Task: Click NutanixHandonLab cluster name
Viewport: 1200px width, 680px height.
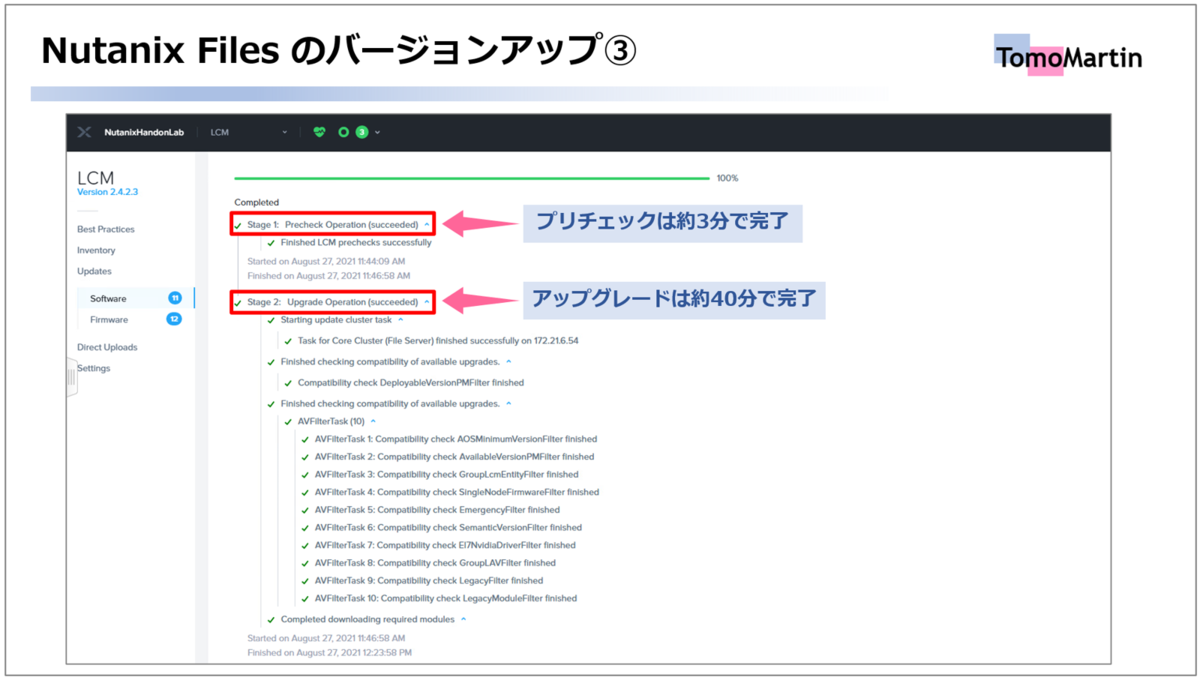Action: (x=146, y=132)
